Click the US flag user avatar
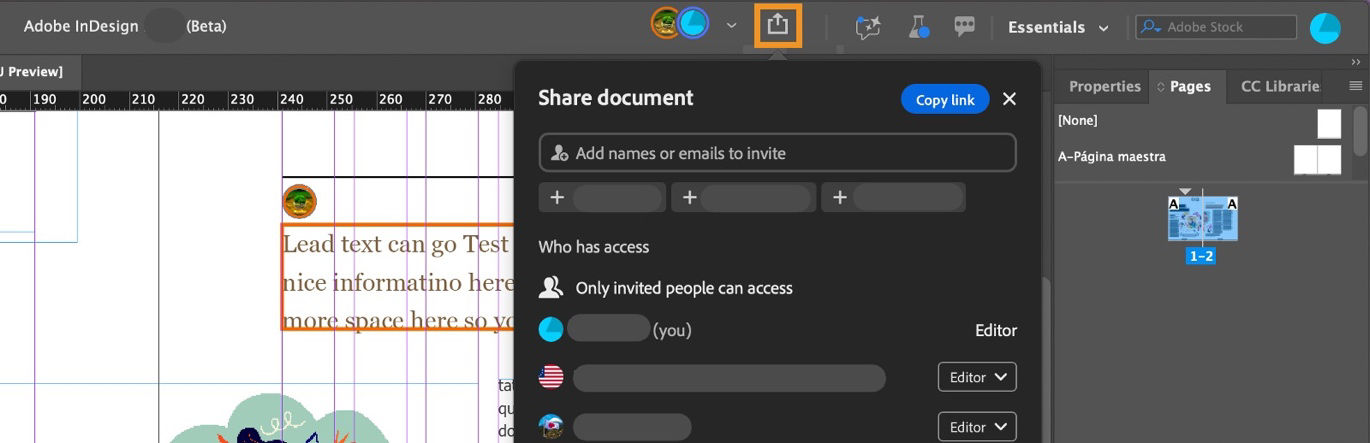This screenshot has height=443, width=1370. 551,377
